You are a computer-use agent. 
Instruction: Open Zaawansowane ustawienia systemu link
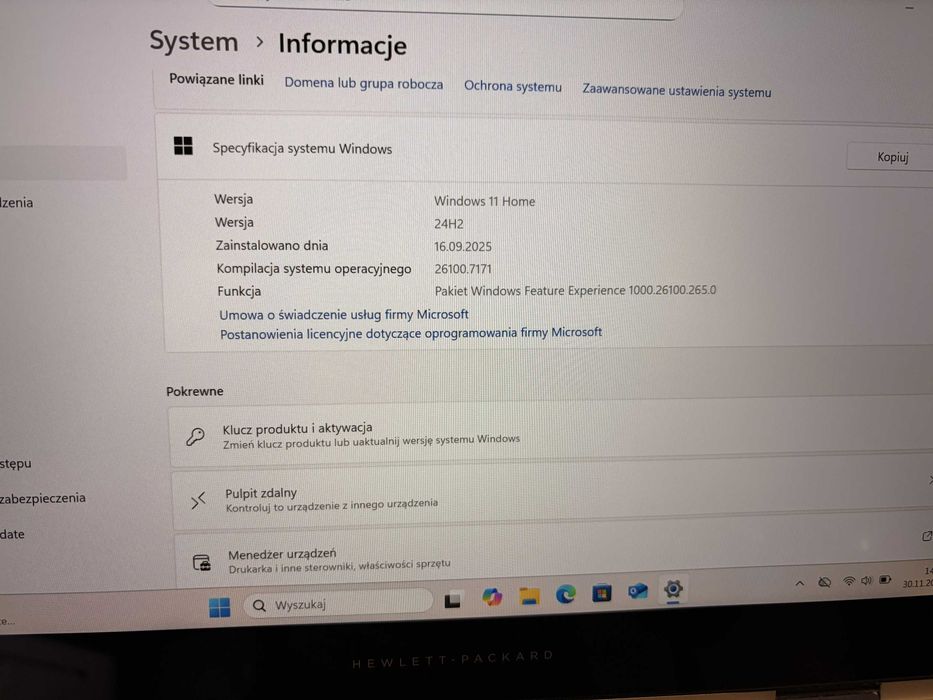point(677,91)
